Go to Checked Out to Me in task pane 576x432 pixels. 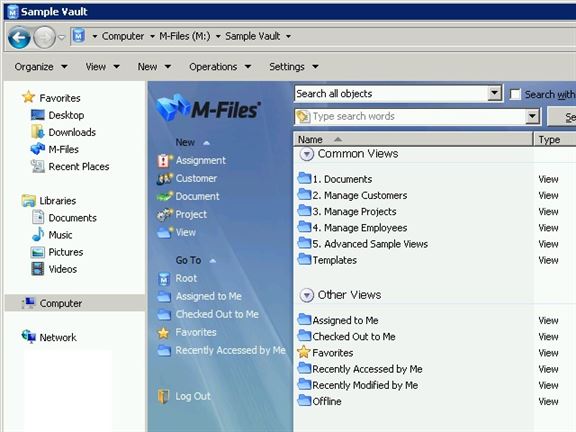click(x=208, y=314)
